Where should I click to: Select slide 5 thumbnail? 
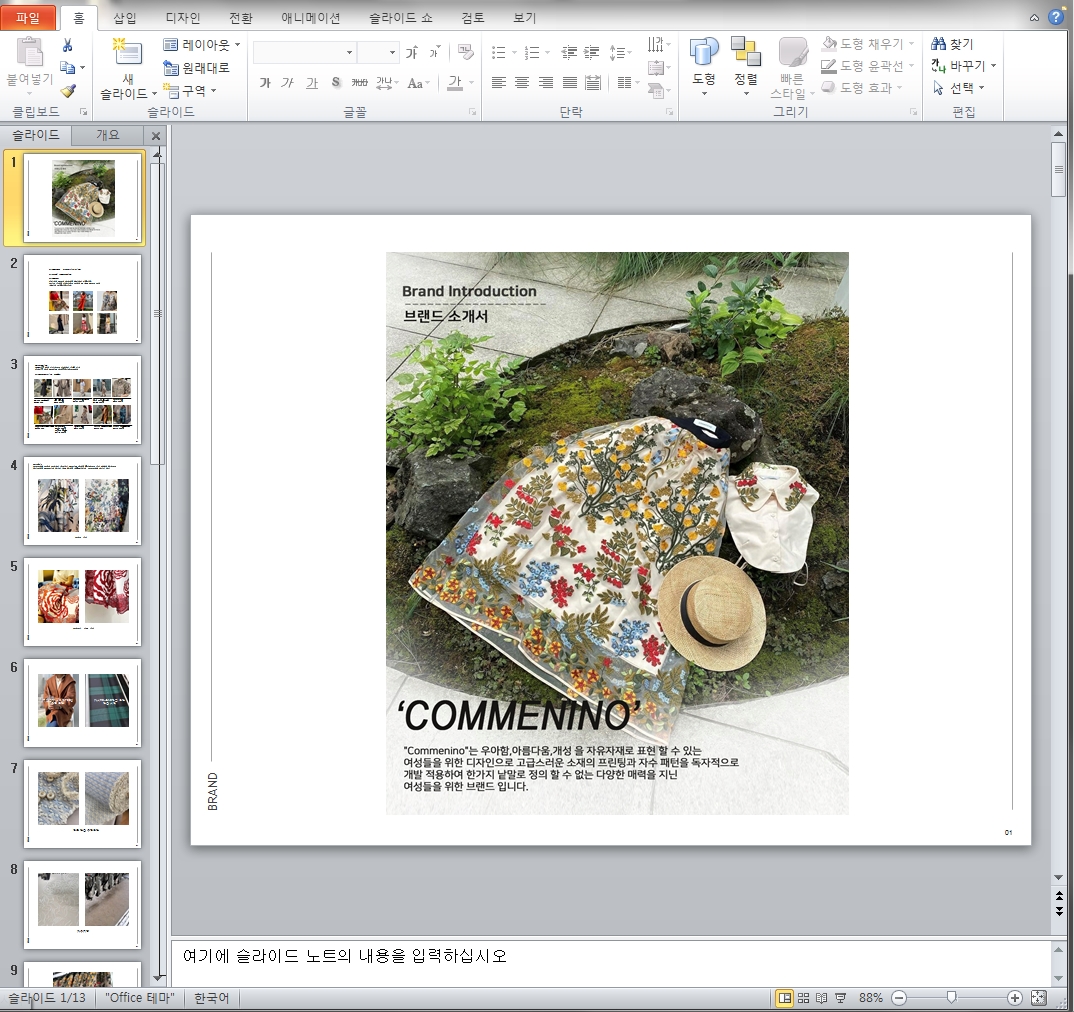click(x=82, y=601)
